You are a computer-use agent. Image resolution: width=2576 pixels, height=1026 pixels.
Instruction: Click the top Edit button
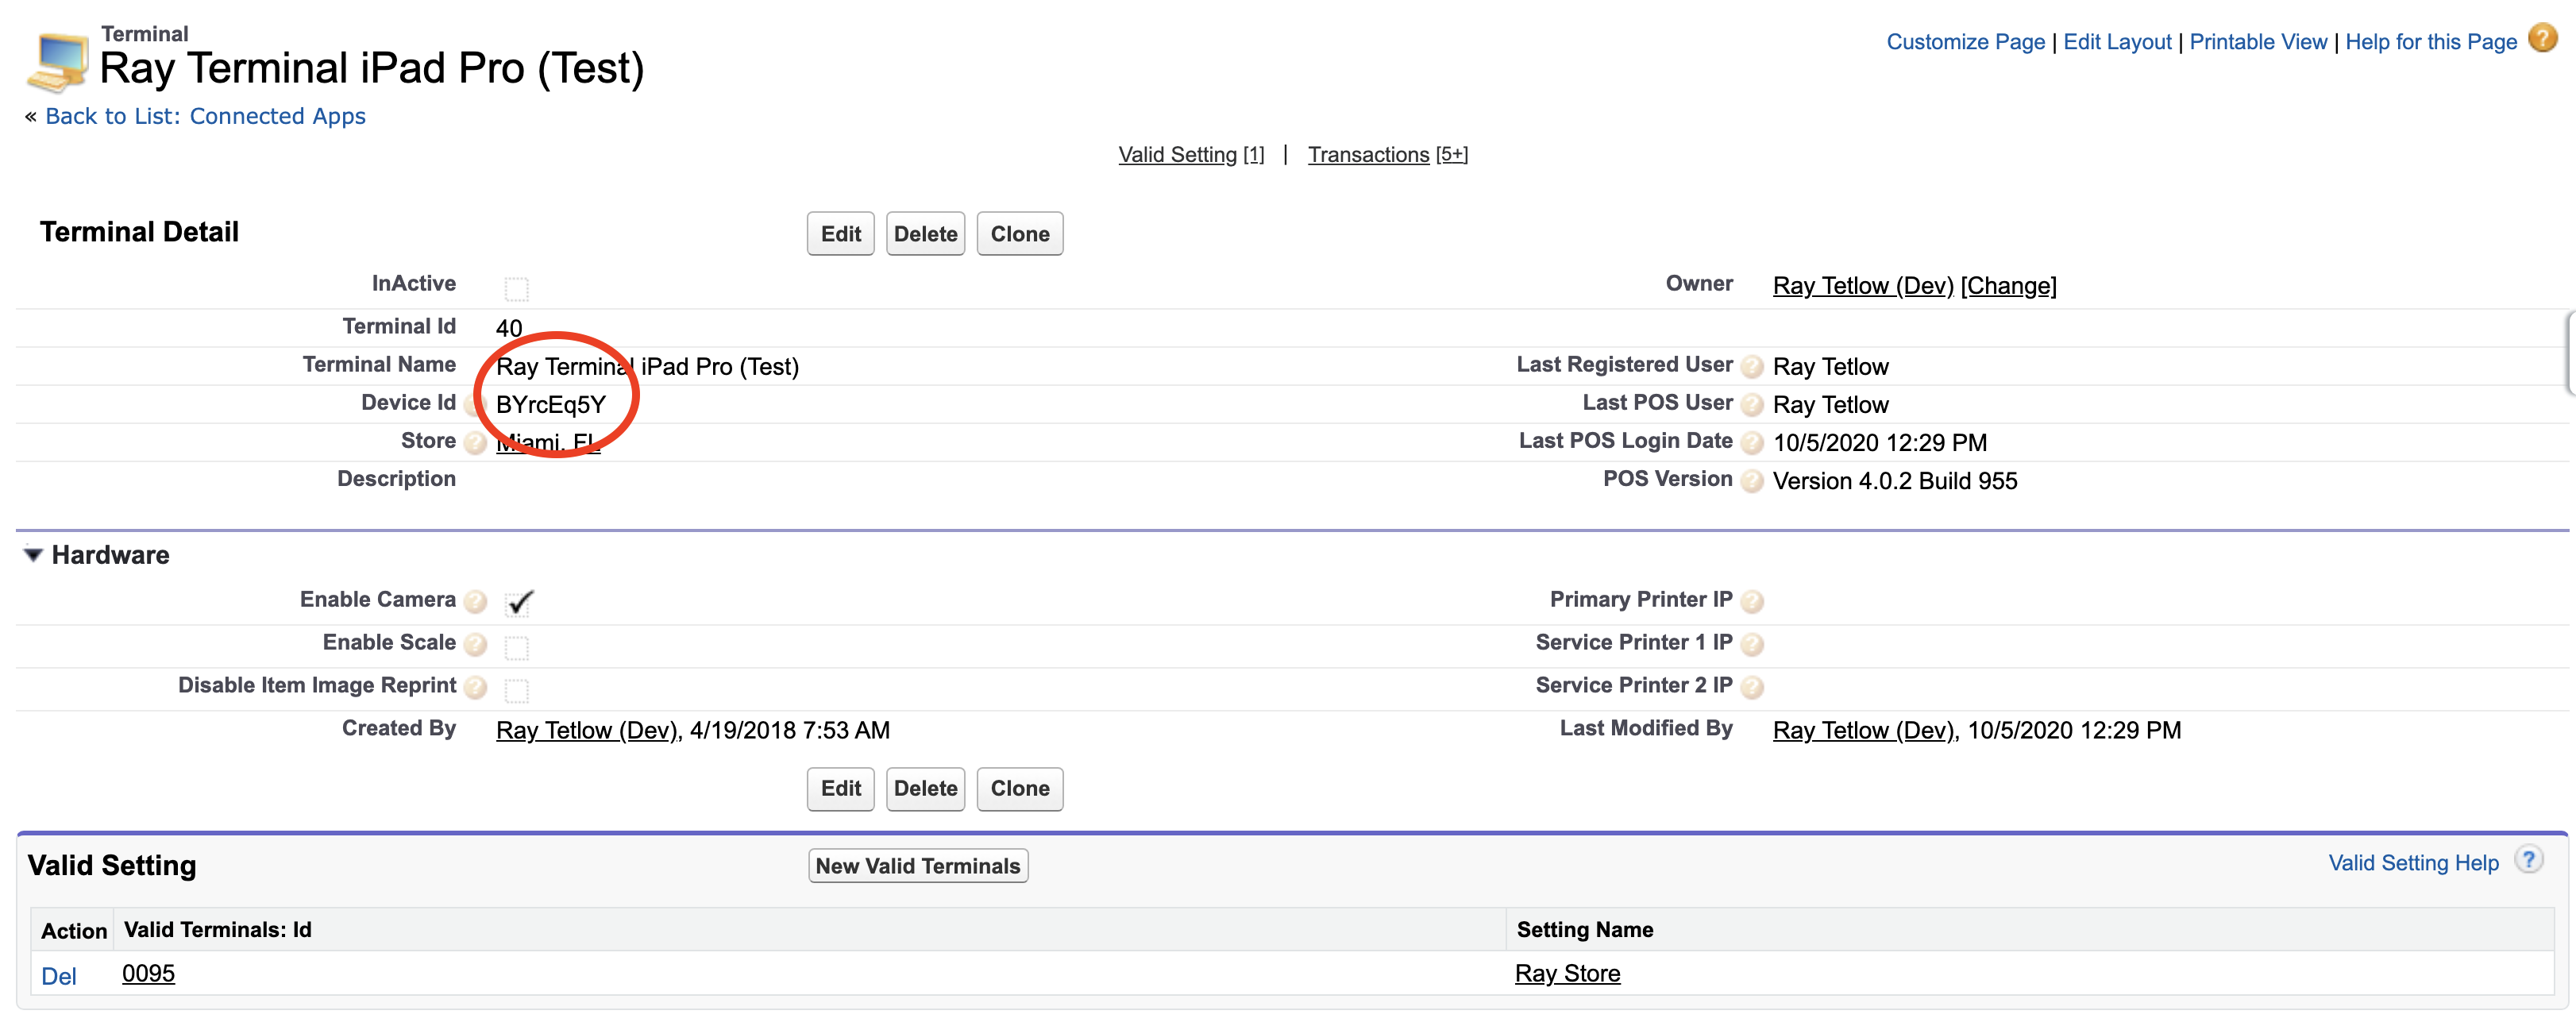click(840, 234)
